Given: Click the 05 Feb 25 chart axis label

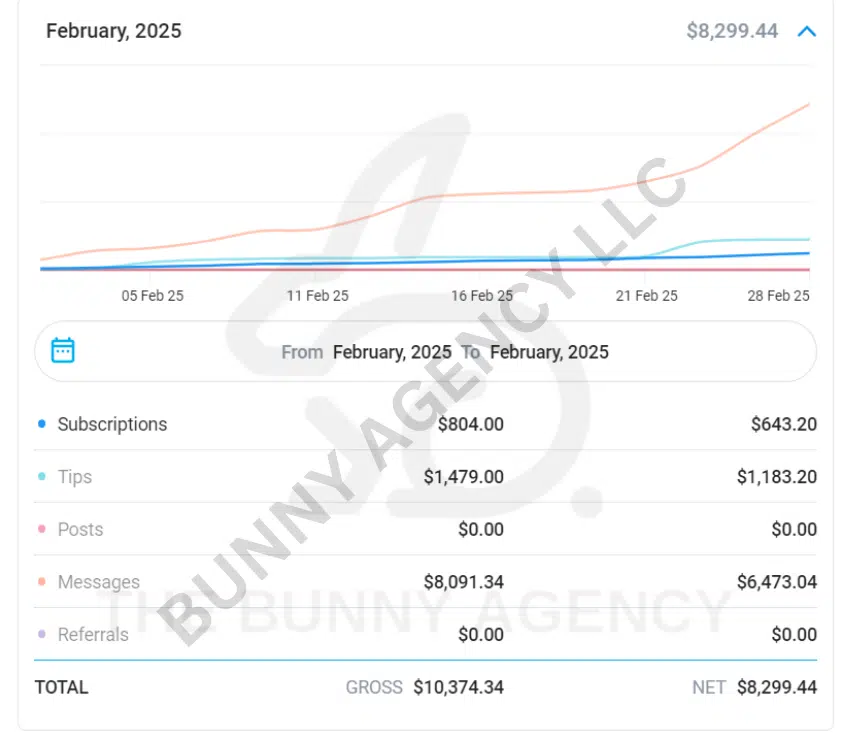Looking at the screenshot, I should pos(153,296).
